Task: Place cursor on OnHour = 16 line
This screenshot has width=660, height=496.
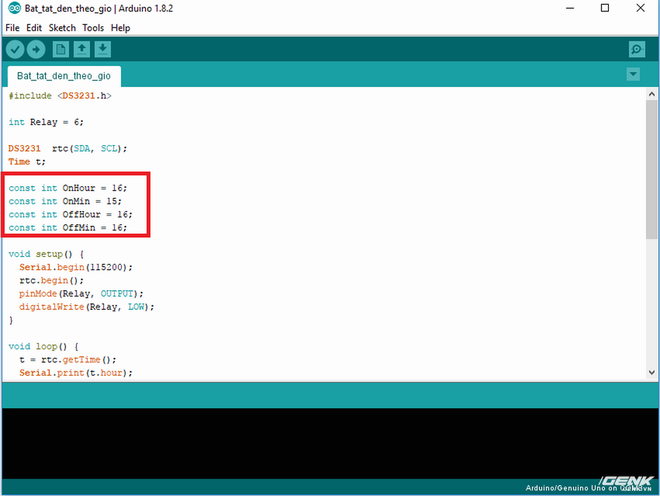Action: pyautogui.click(x=67, y=188)
